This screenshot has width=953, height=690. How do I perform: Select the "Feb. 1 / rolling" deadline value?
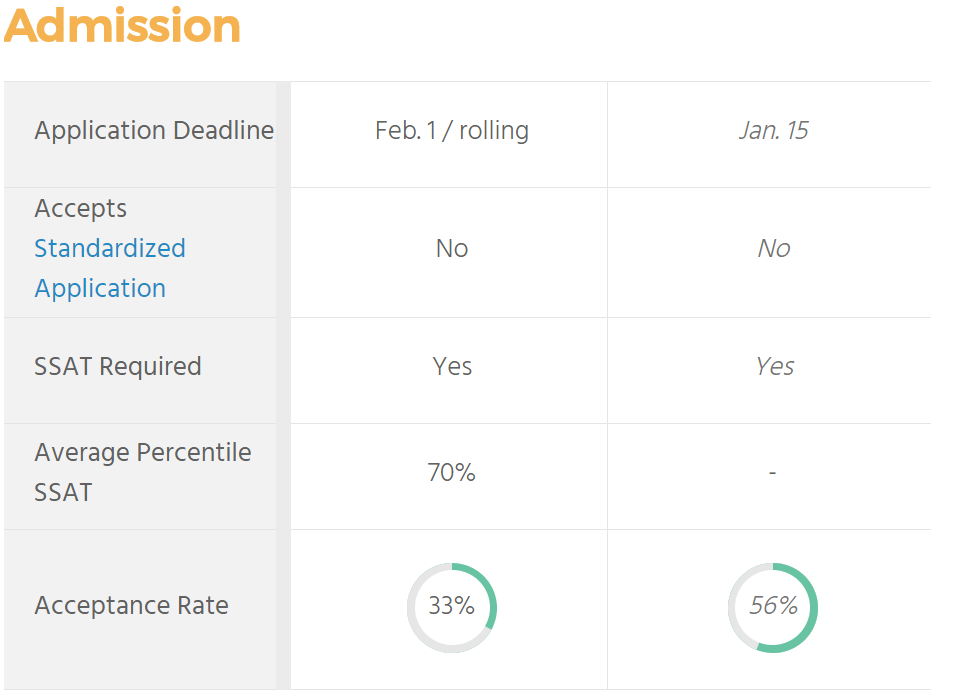coord(452,131)
